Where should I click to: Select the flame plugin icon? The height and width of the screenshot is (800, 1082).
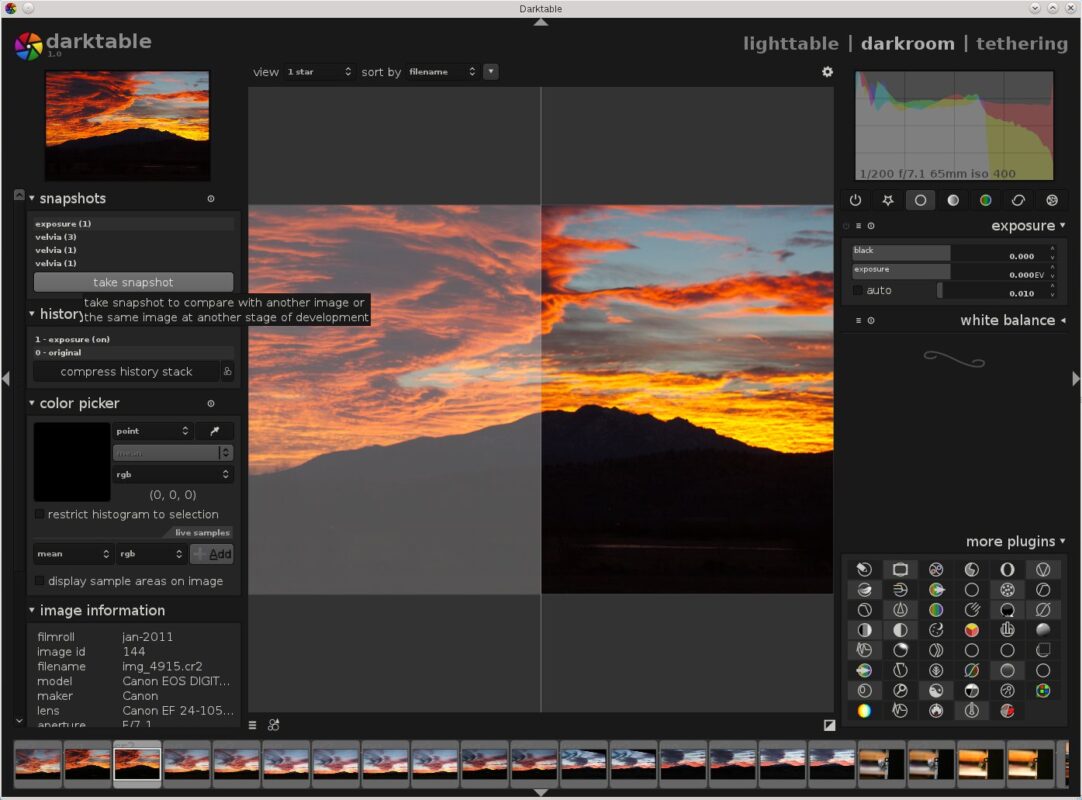936,710
